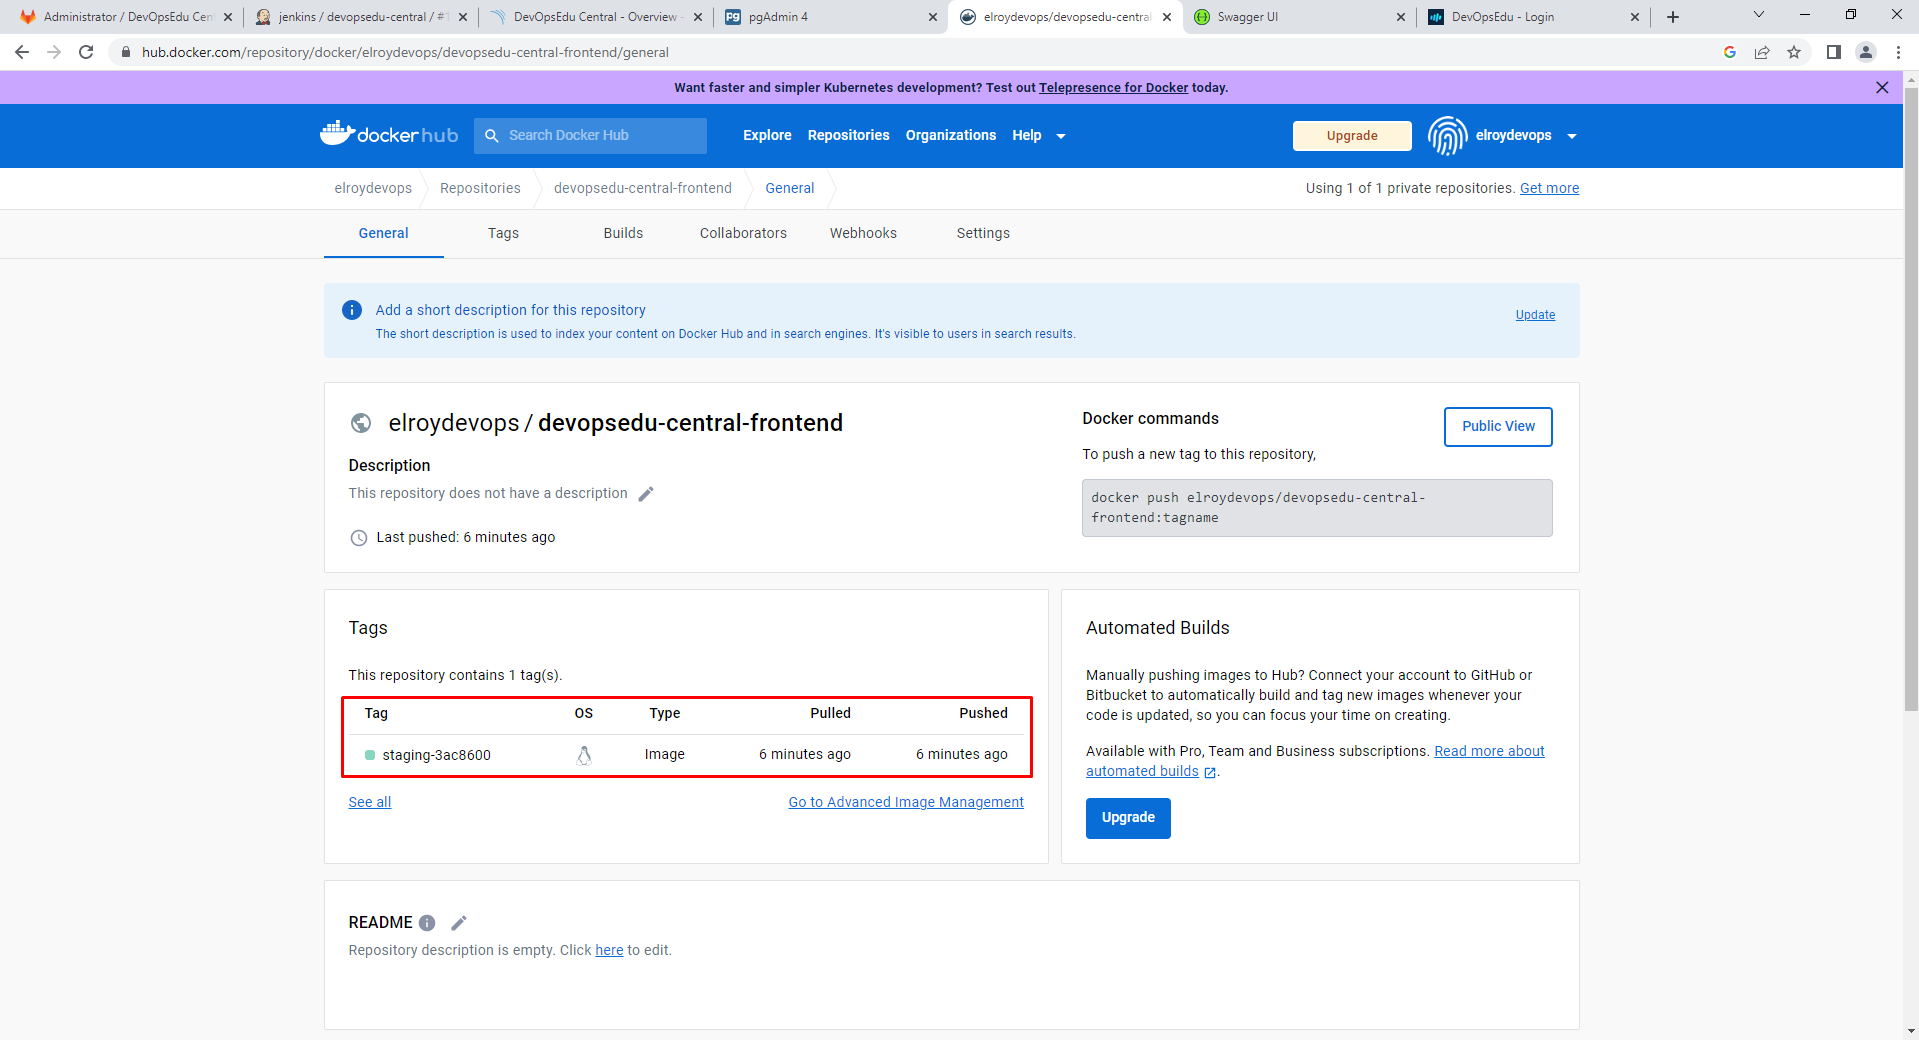Close the Swagger UI tab
Image resolution: width=1919 pixels, height=1040 pixels.
tap(1400, 17)
